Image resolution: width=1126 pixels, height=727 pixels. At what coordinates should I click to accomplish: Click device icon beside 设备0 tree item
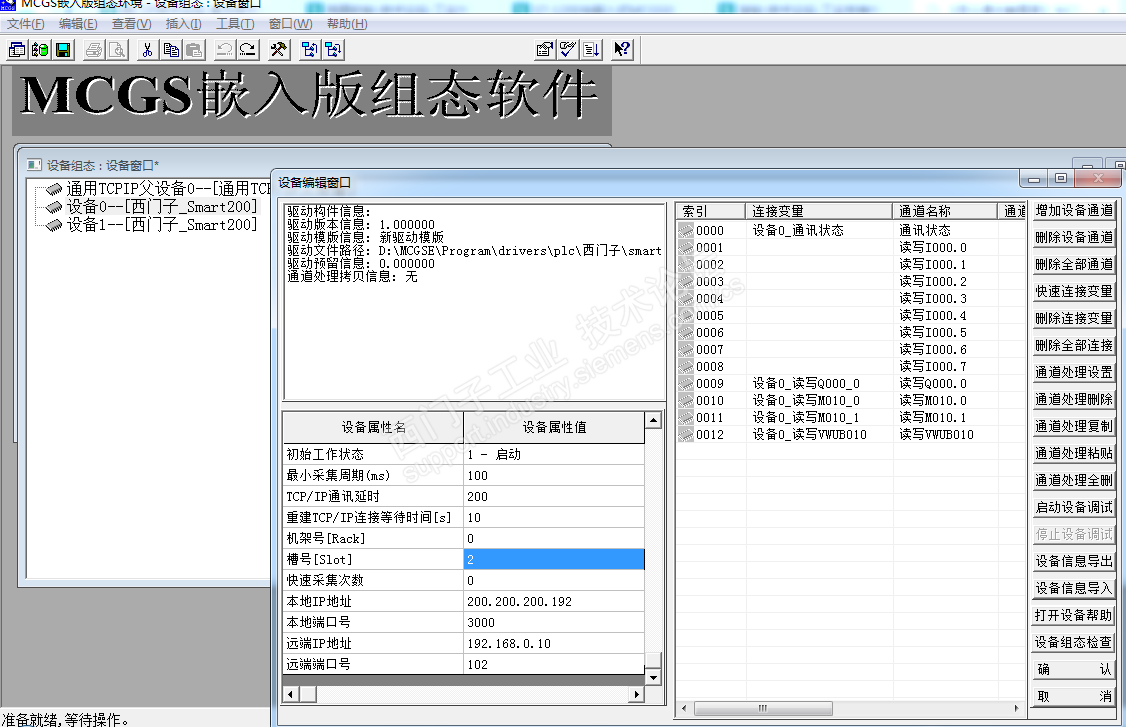coord(54,208)
